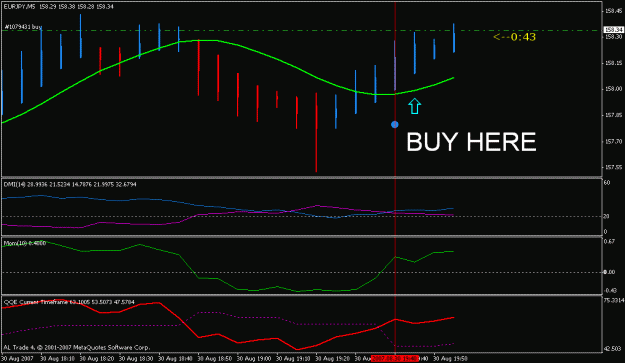This screenshot has width=625, height=363.
Task: Click the 158.45 price axis label
Action: click(x=613, y=11)
